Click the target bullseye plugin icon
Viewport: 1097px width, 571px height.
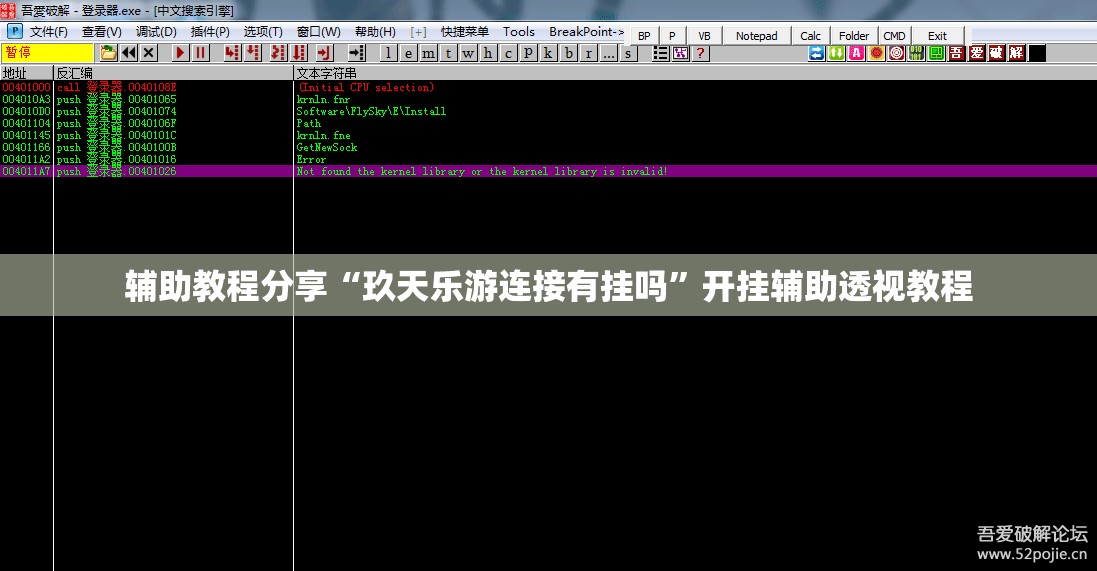point(896,53)
